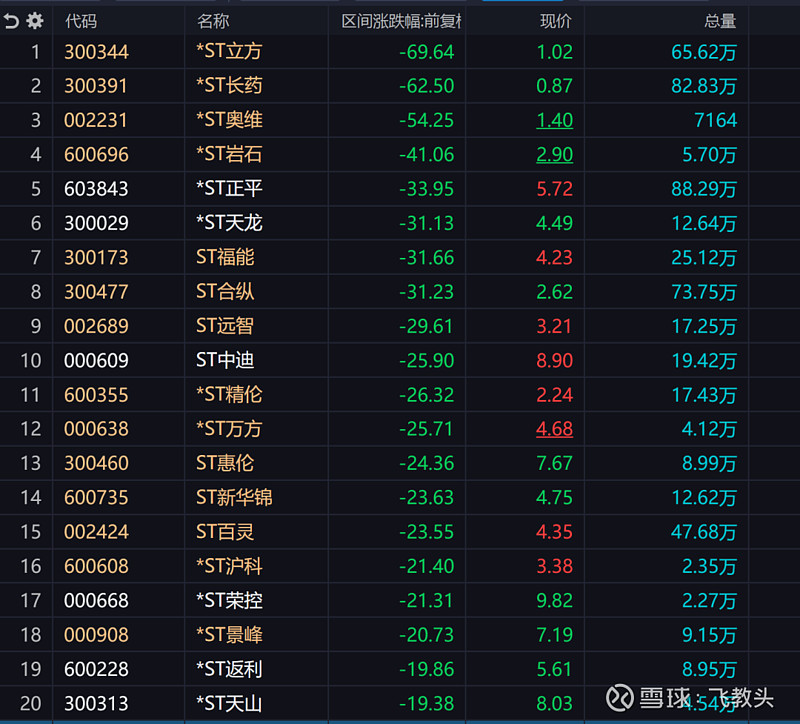This screenshot has height=724, width=800.
Task: Click stock code 002424
Action: click(x=96, y=532)
